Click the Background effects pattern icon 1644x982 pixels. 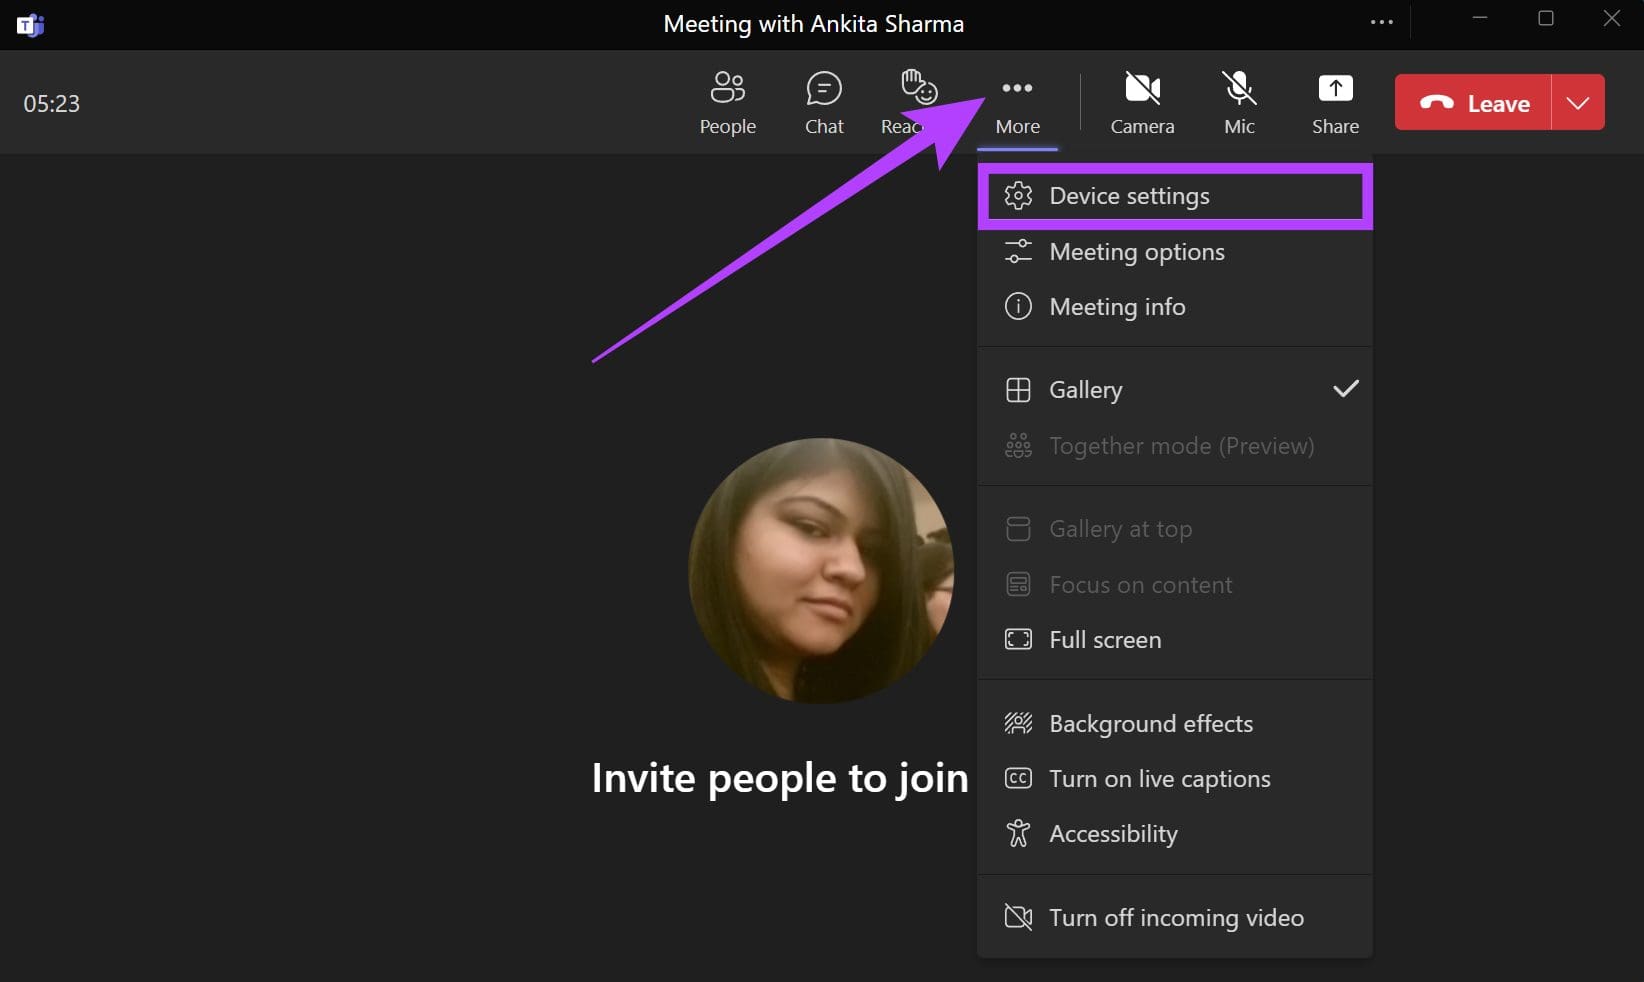coord(1018,723)
